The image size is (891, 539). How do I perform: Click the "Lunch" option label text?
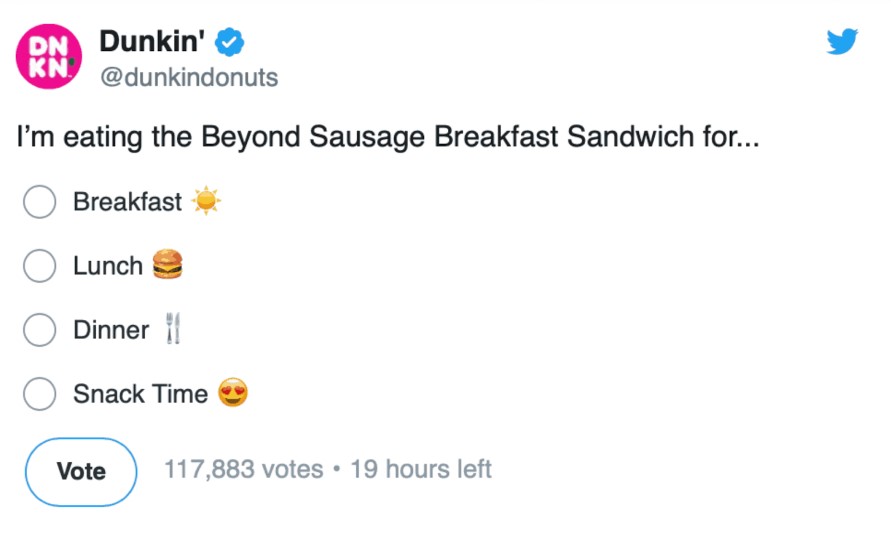click(108, 266)
